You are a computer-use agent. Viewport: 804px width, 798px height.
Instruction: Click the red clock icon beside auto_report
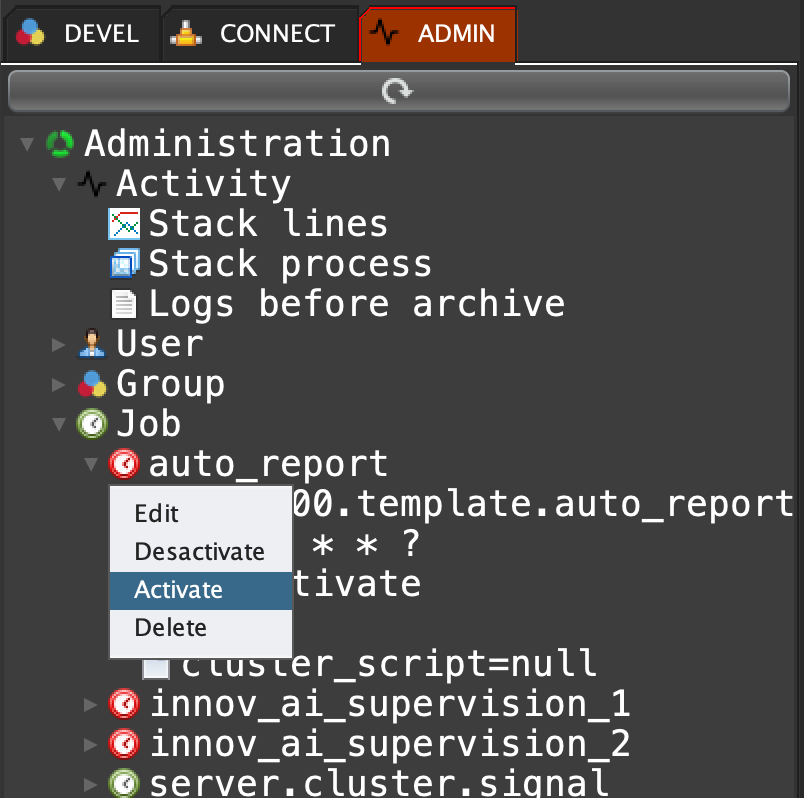coord(123,464)
